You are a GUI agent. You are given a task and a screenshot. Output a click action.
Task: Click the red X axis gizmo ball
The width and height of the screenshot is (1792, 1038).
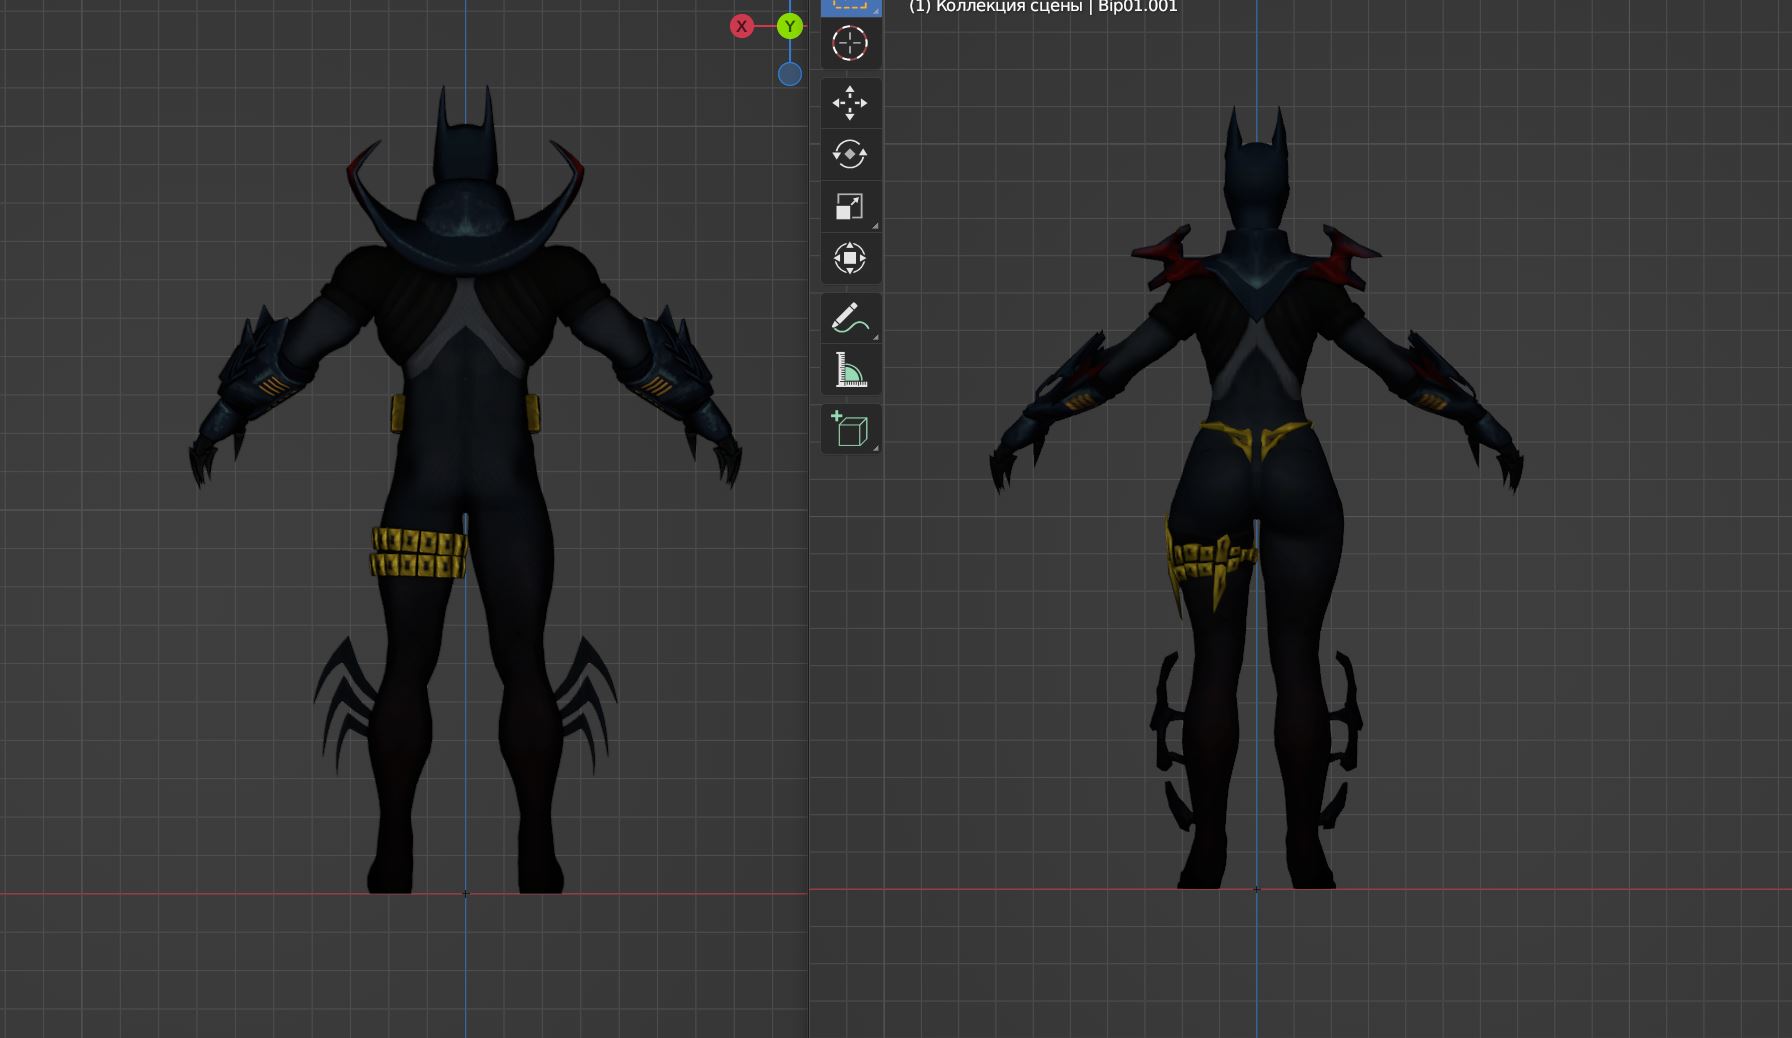pyautogui.click(x=741, y=27)
